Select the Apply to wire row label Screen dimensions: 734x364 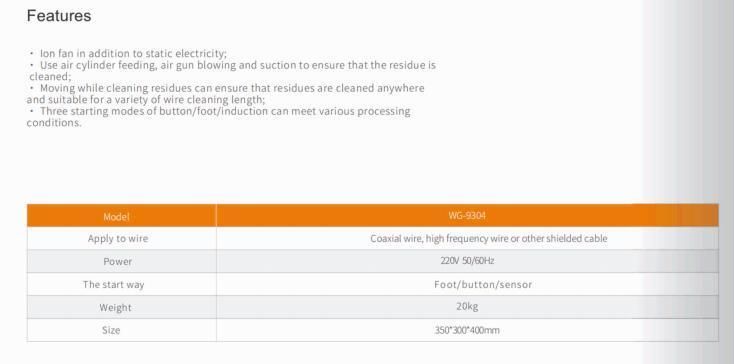[x=117, y=239]
